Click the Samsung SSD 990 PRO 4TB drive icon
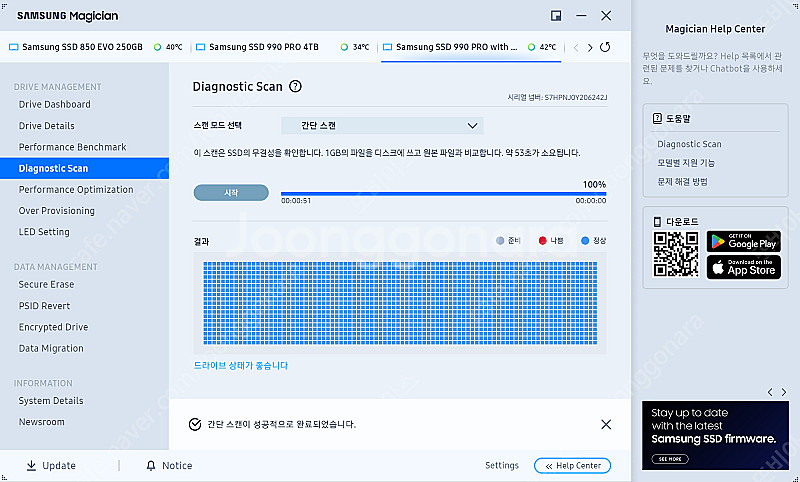The width and height of the screenshot is (800, 482). click(201, 47)
